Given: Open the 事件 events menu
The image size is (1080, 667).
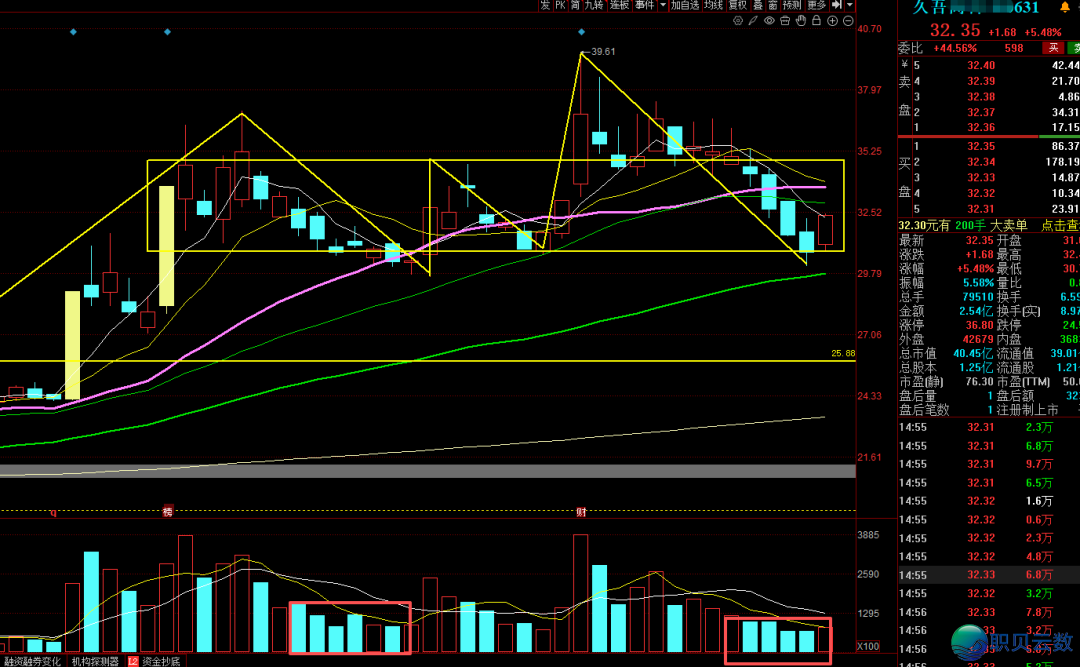Looking at the screenshot, I should pos(645,5).
